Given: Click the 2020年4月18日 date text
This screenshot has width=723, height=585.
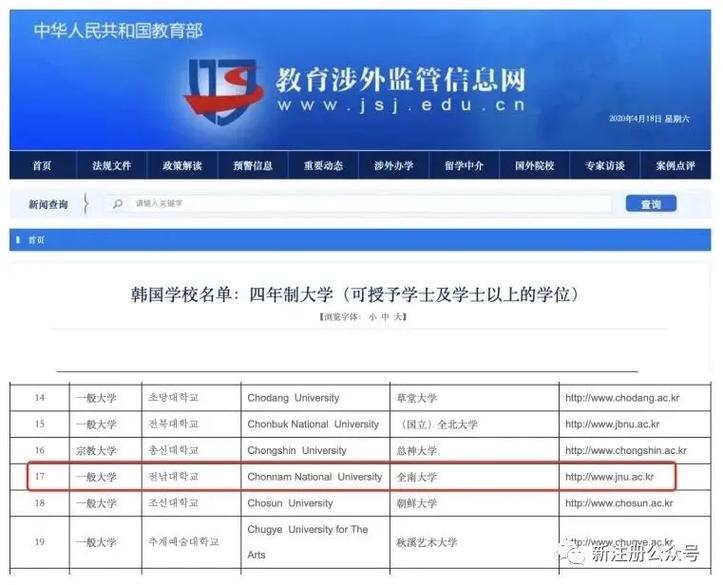Looking at the screenshot, I should pyautogui.click(x=649, y=118).
